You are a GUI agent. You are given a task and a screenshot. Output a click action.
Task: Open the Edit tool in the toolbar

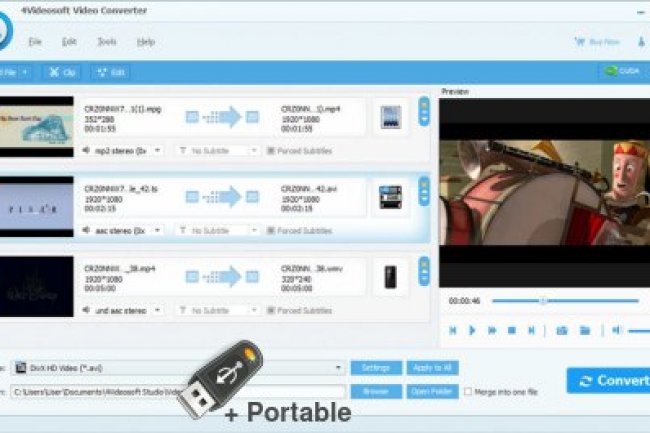point(110,72)
